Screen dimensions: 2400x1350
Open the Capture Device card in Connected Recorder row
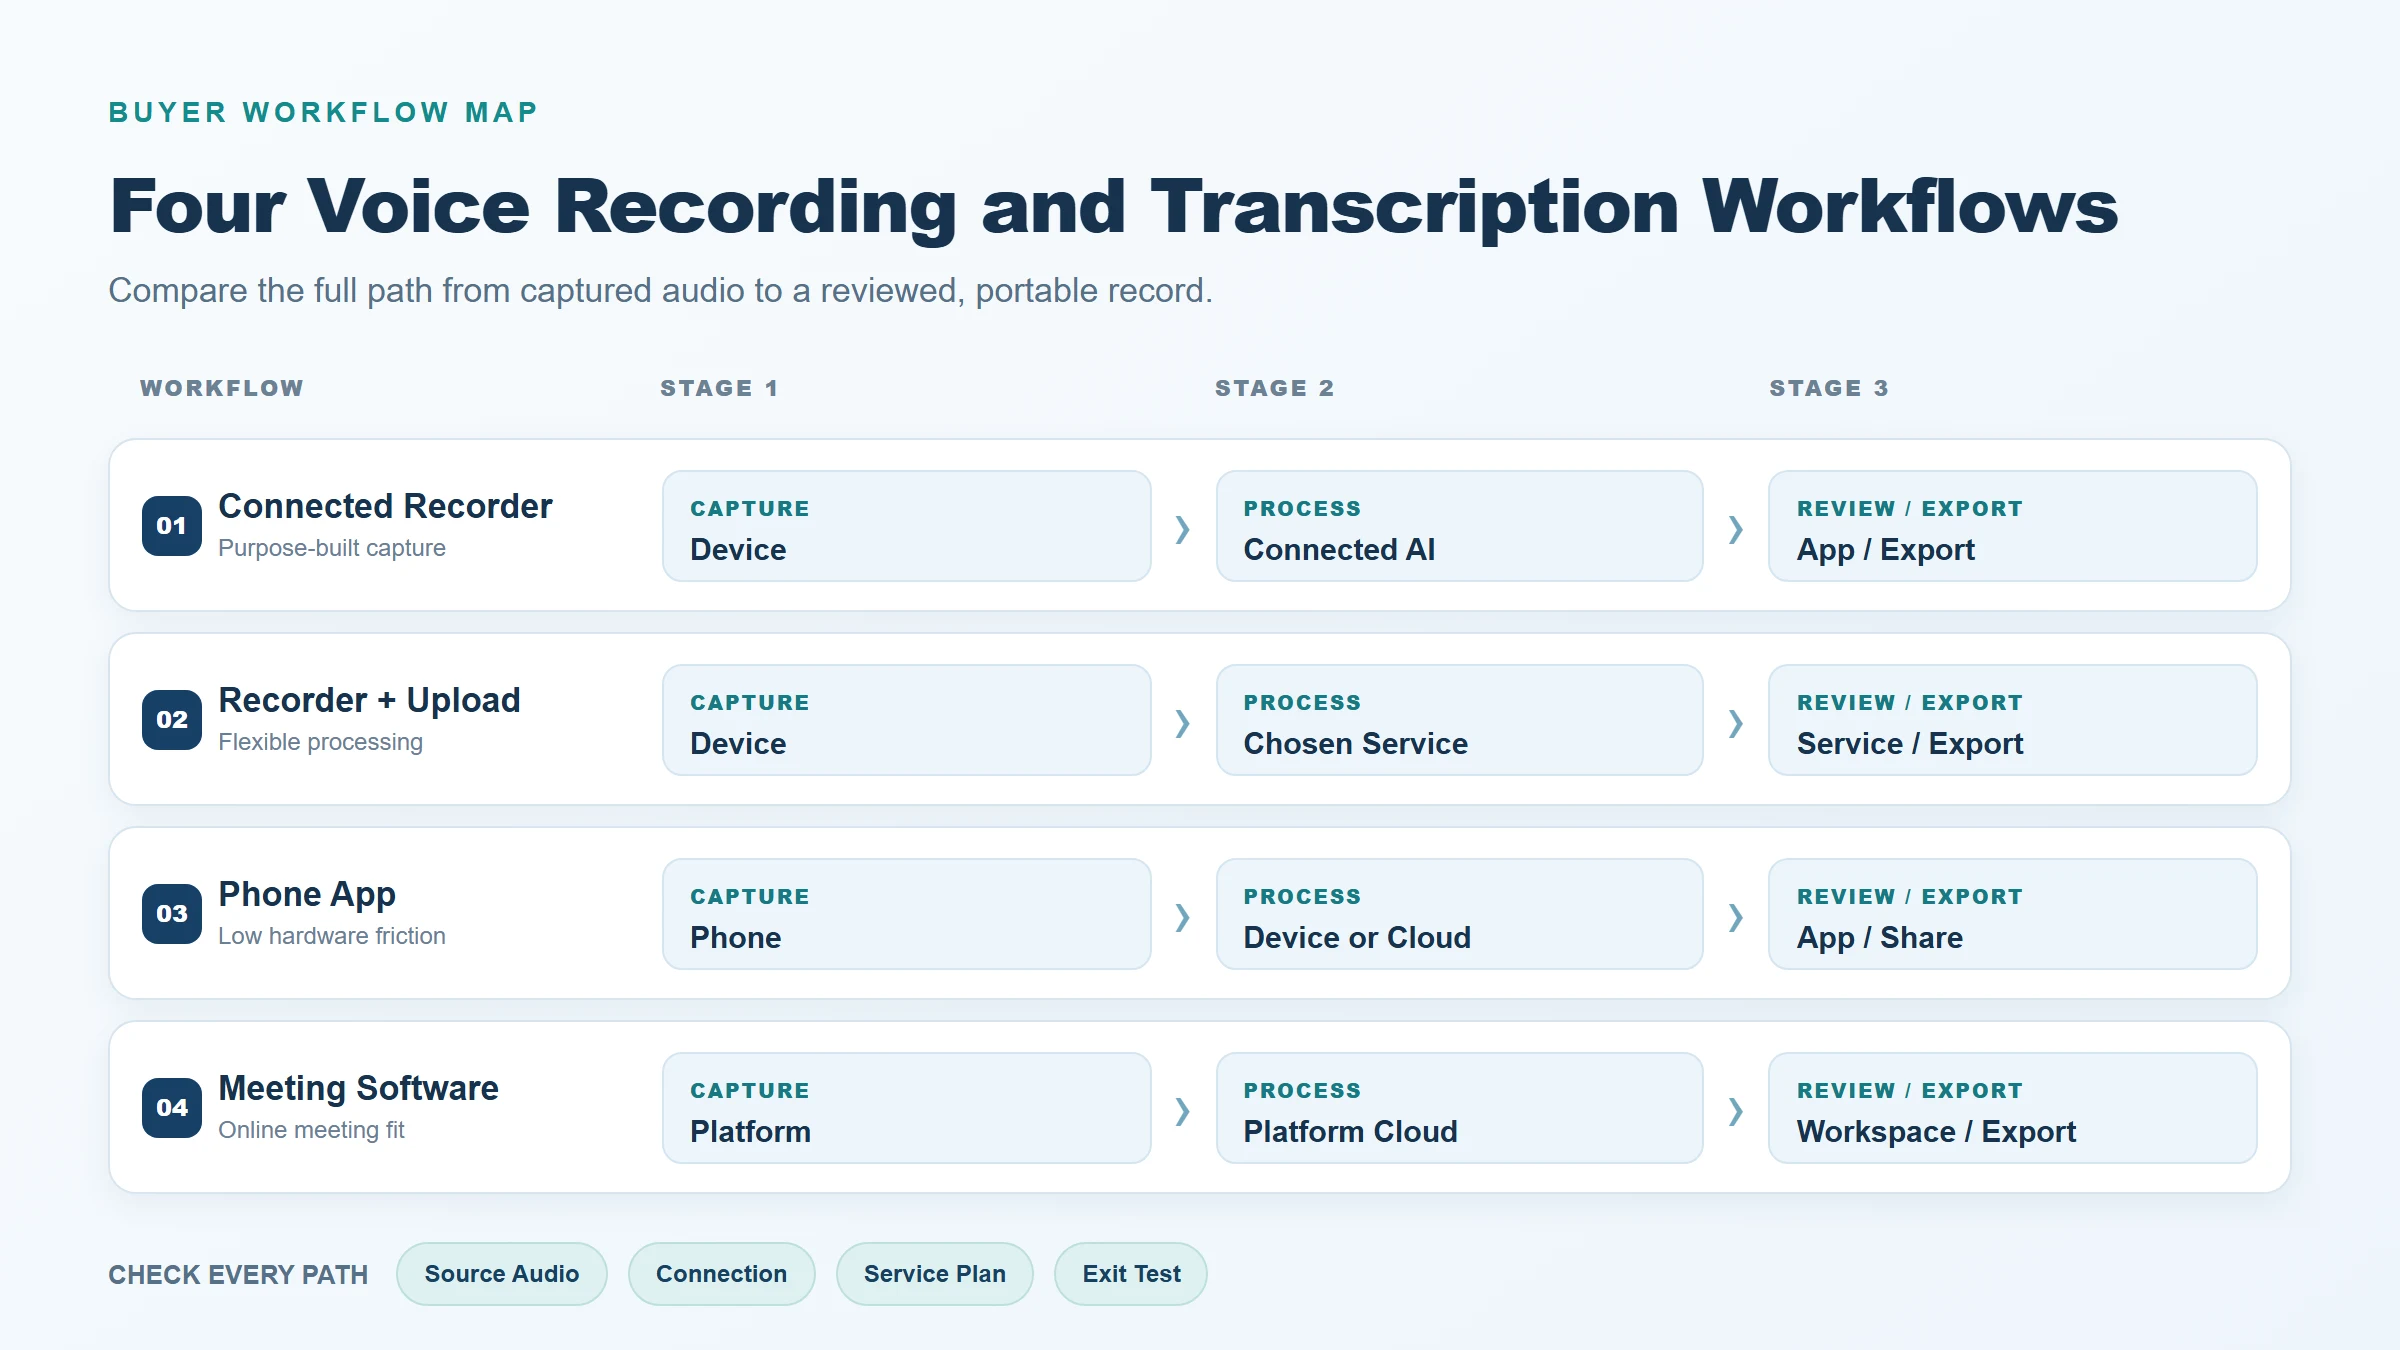(x=907, y=526)
